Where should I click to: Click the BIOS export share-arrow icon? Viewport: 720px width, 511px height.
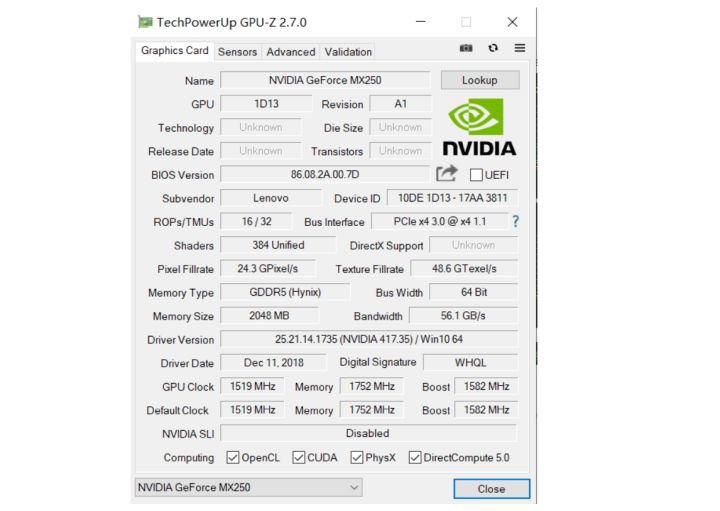click(x=447, y=174)
